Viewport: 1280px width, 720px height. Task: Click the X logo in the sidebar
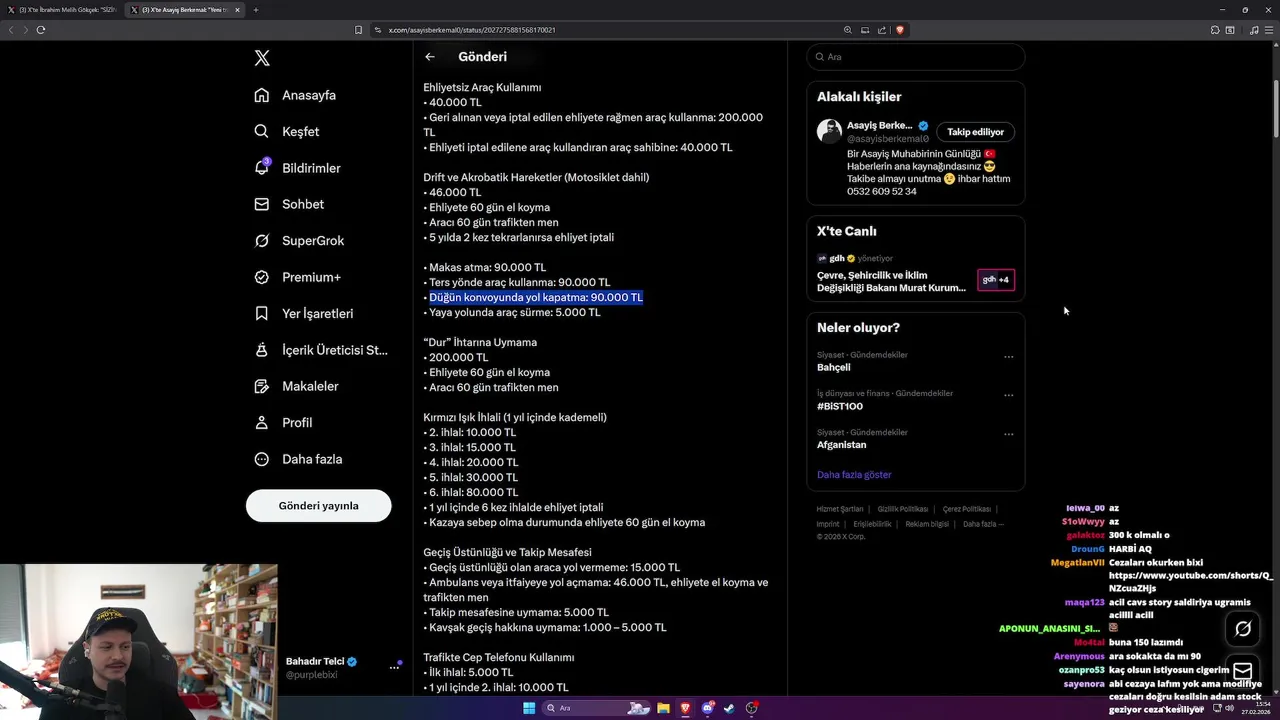(x=262, y=58)
